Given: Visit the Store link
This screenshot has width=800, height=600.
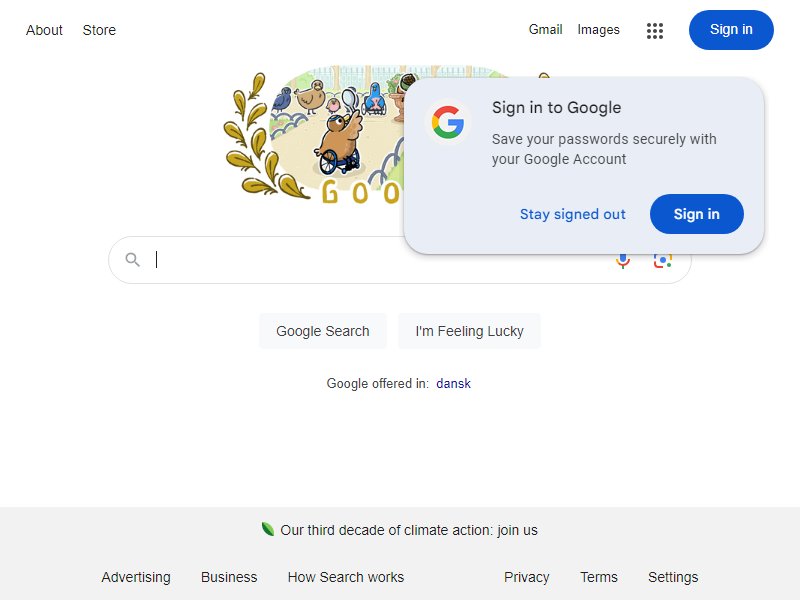Looking at the screenshot, I should pyautogui.click(x=99, y=30).
